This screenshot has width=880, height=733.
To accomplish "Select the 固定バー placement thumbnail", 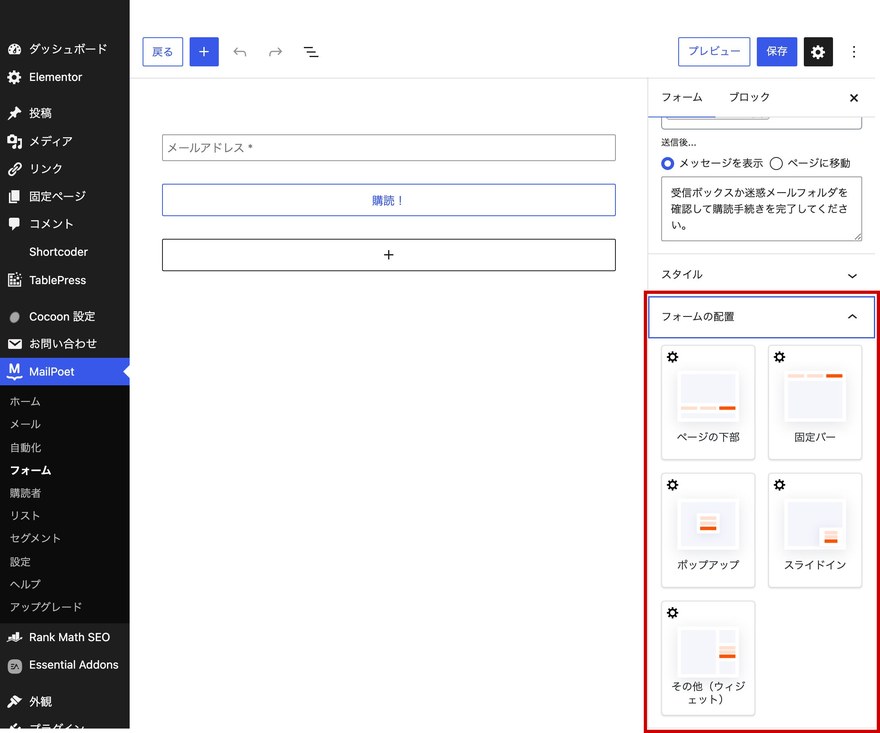I will pyautogui.click(x=814, y=402).
